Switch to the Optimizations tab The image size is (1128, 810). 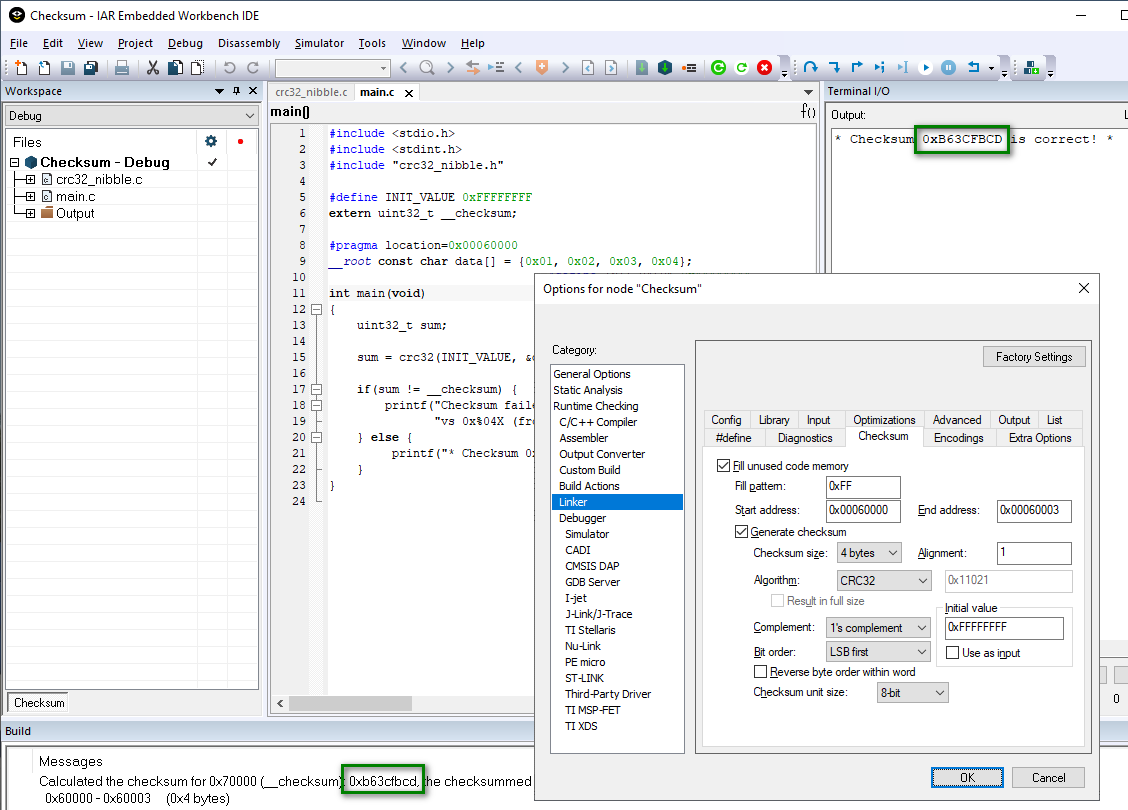(x=884, y=420)
